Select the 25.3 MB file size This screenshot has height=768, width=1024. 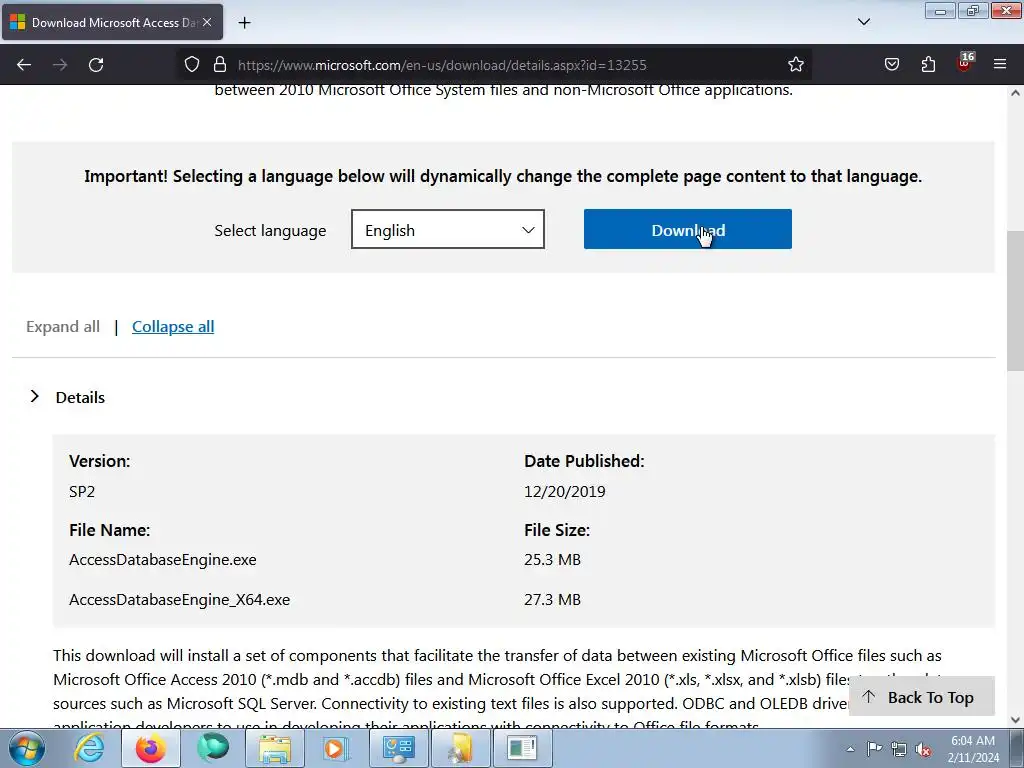pos(552,560)
